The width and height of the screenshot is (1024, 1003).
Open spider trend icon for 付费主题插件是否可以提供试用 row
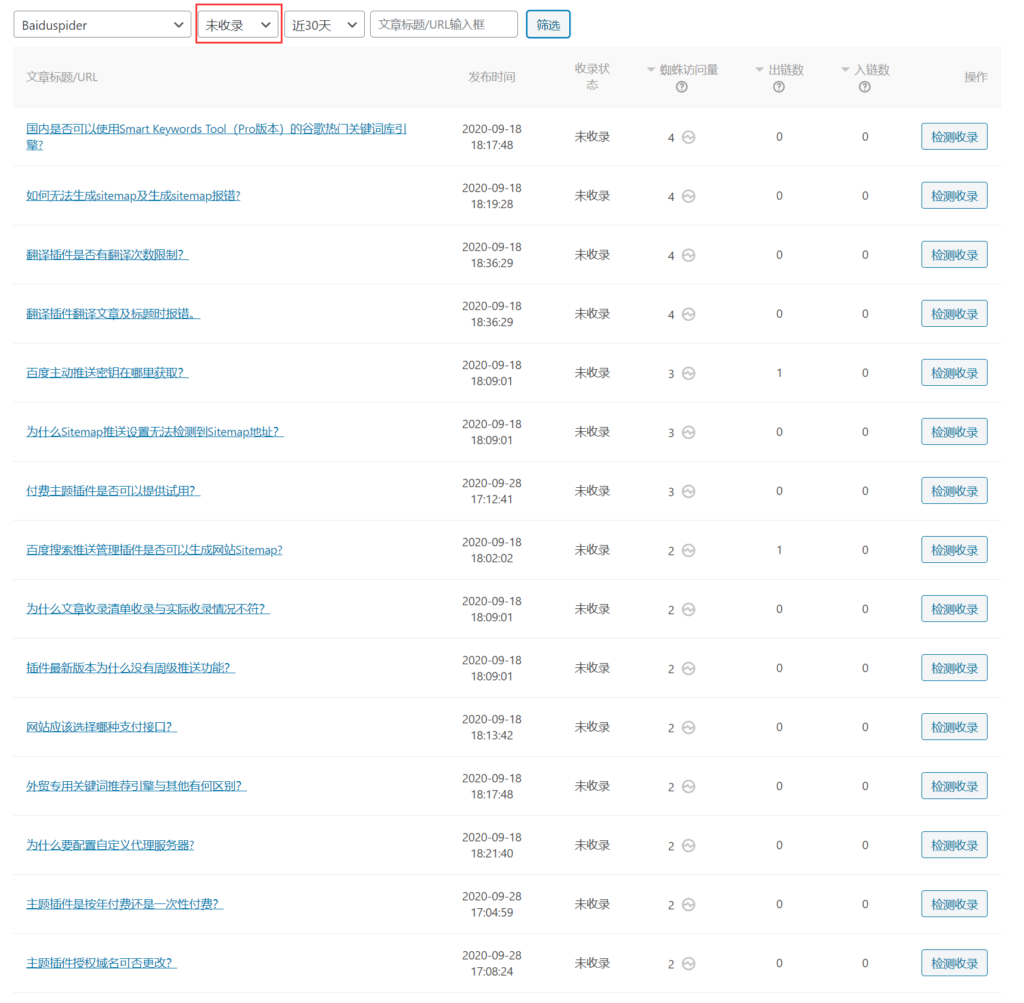(x=688, y=492)
